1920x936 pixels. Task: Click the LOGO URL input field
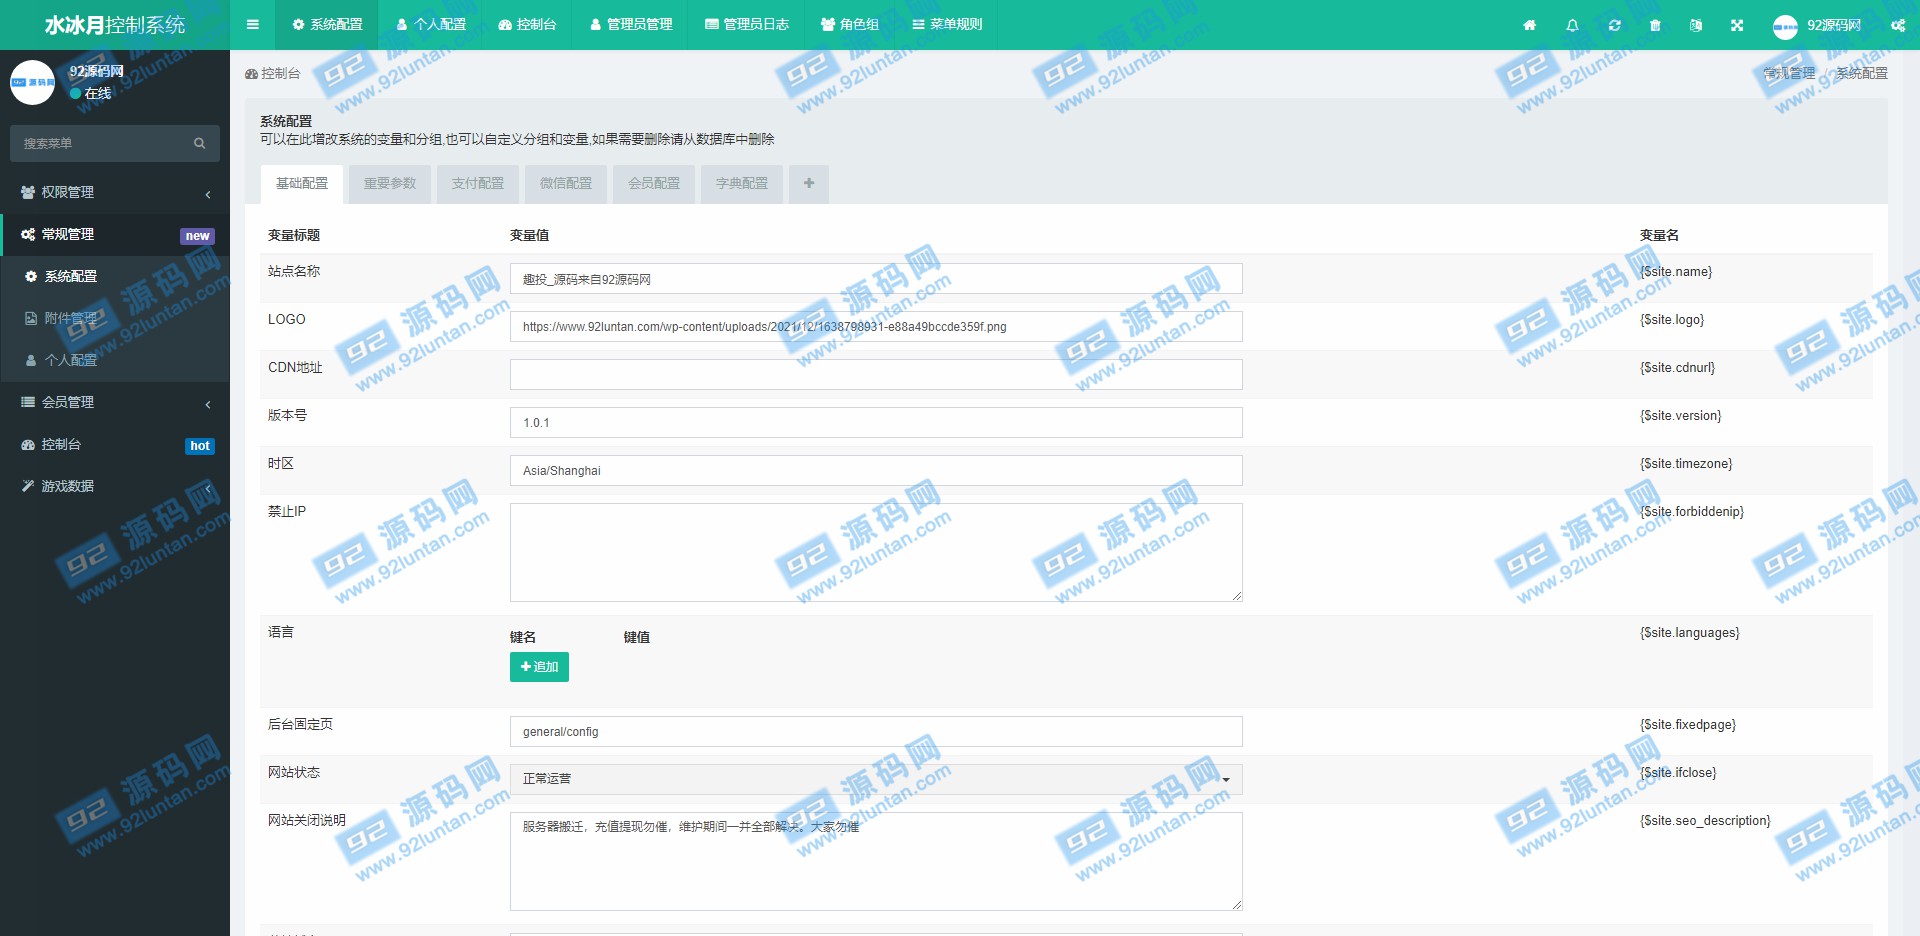pyautogui.click(x=876, y=327)
